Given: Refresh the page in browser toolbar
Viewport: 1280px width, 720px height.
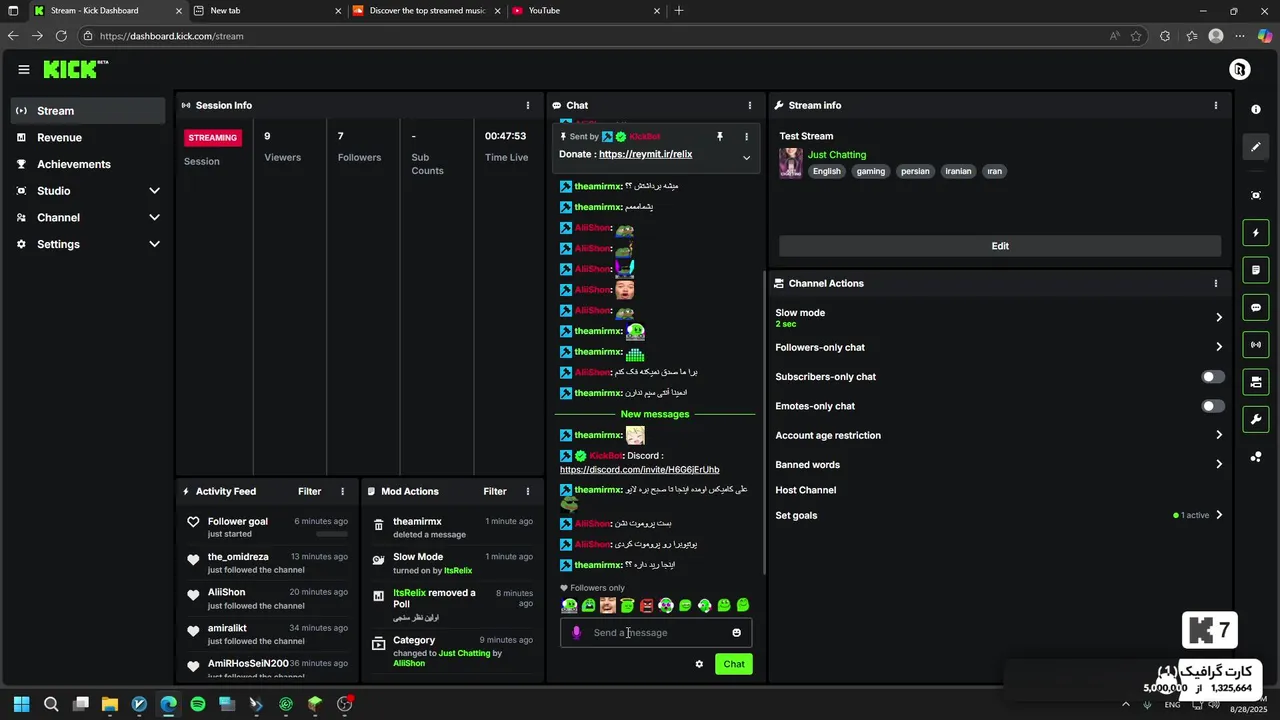Looking at the screenshot, I should point(61,36).
